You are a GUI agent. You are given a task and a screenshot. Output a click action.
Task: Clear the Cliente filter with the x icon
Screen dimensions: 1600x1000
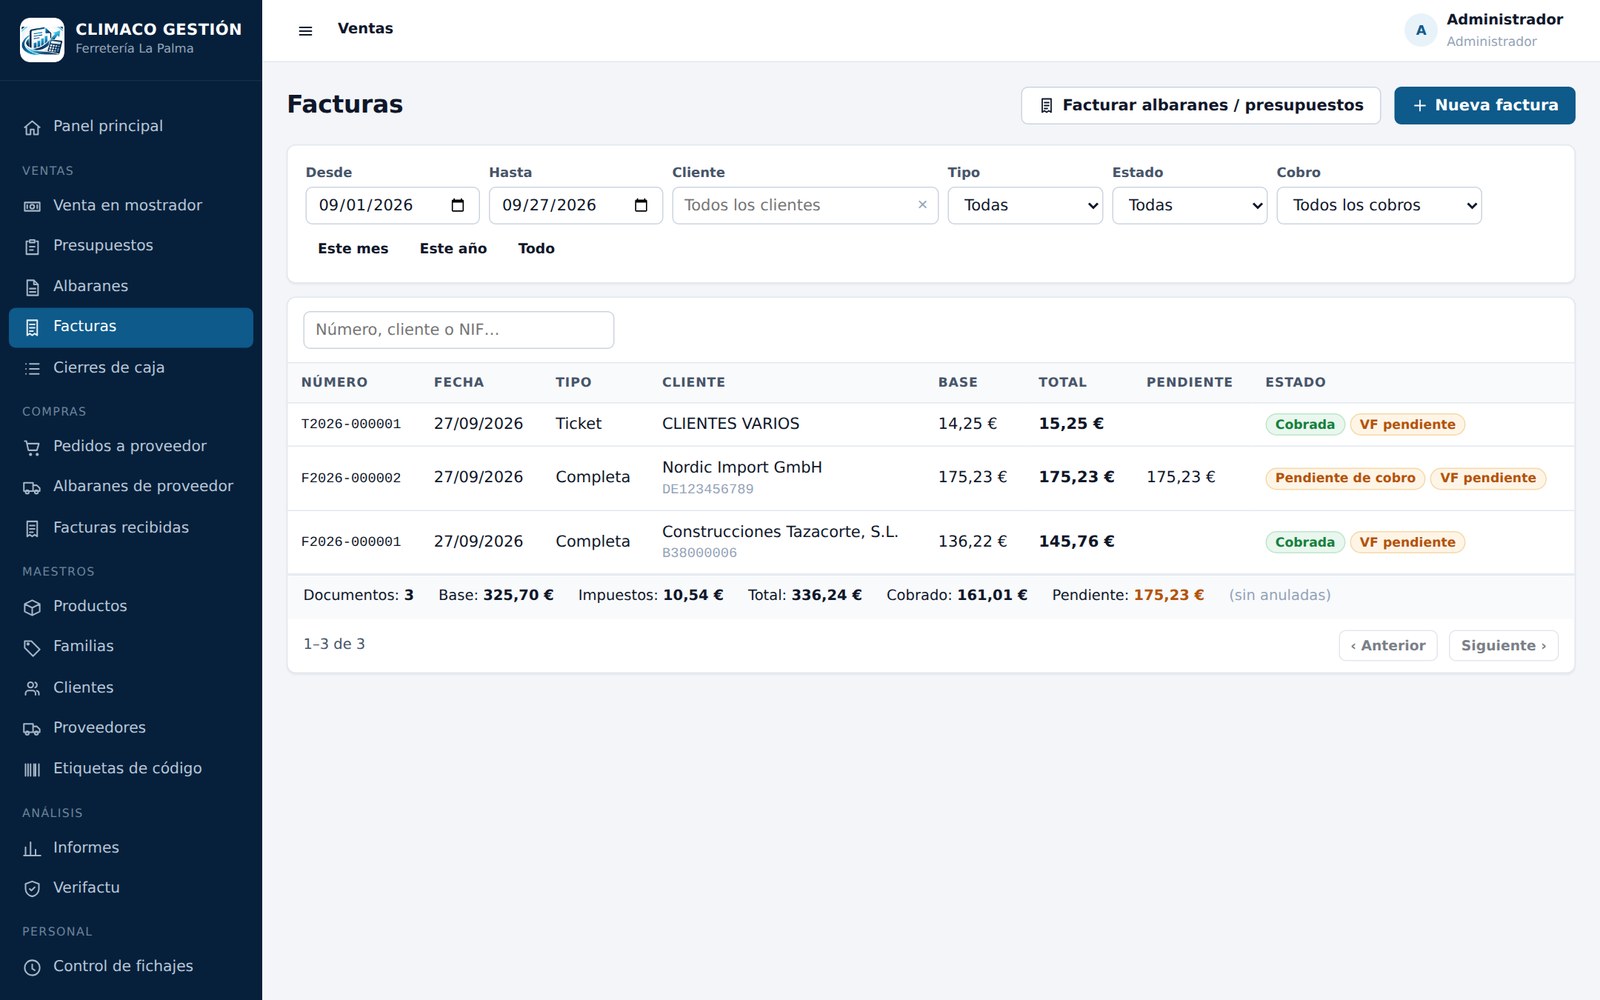[922, 205]
